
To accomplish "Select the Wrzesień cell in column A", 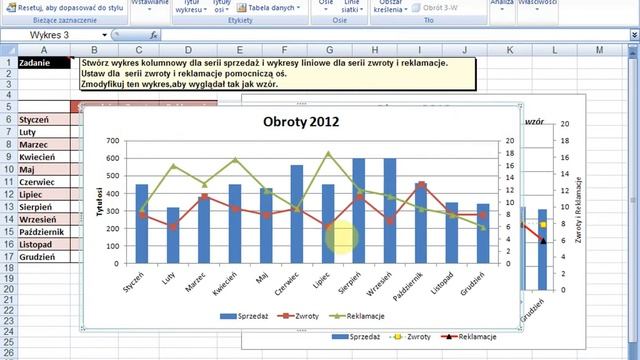I will pyautogui.click(x=44, y=220).
